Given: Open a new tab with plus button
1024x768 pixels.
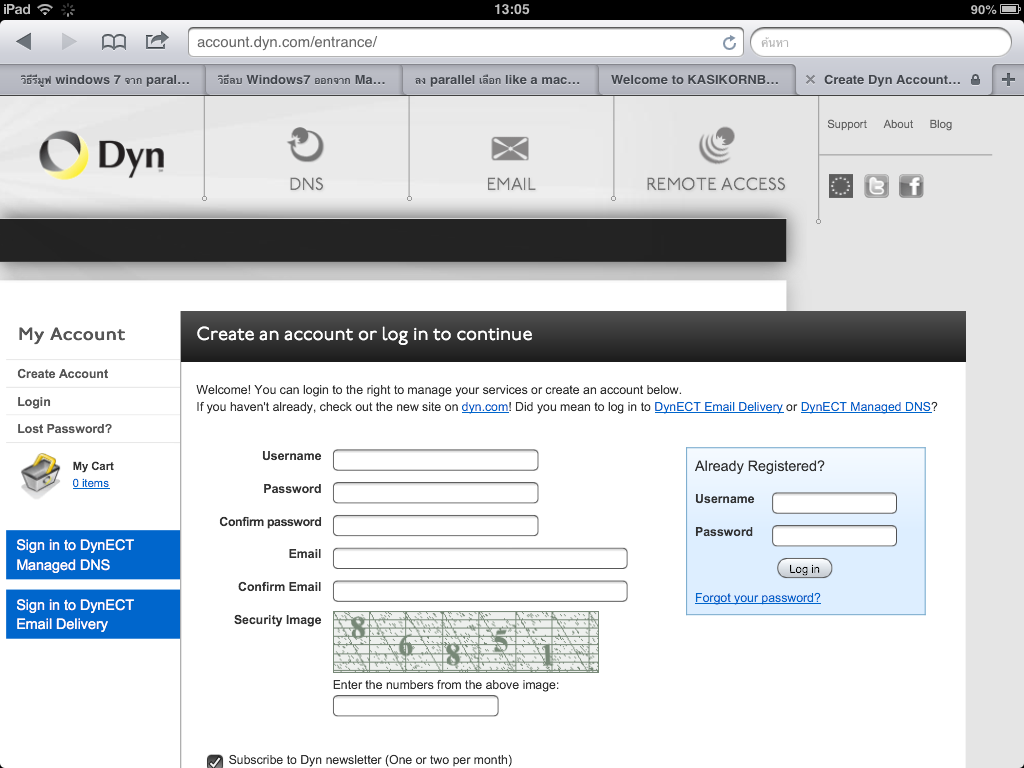Looking at the screenshot, I should point(1008,80).
